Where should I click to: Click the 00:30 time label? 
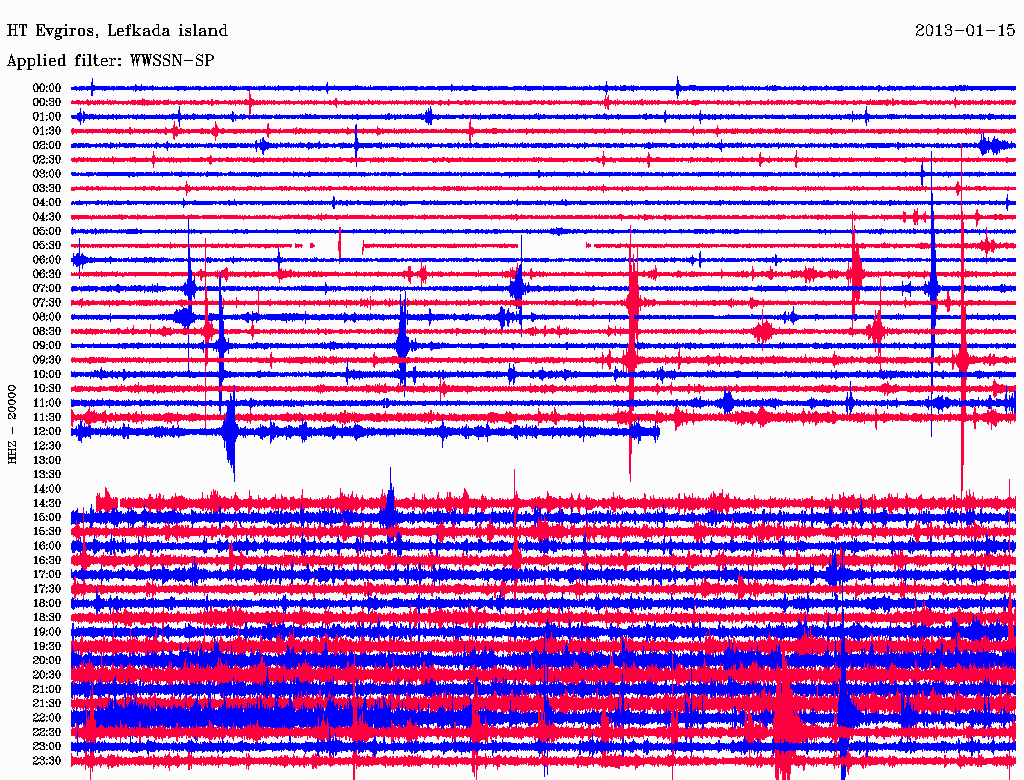[x=47, y=103]
